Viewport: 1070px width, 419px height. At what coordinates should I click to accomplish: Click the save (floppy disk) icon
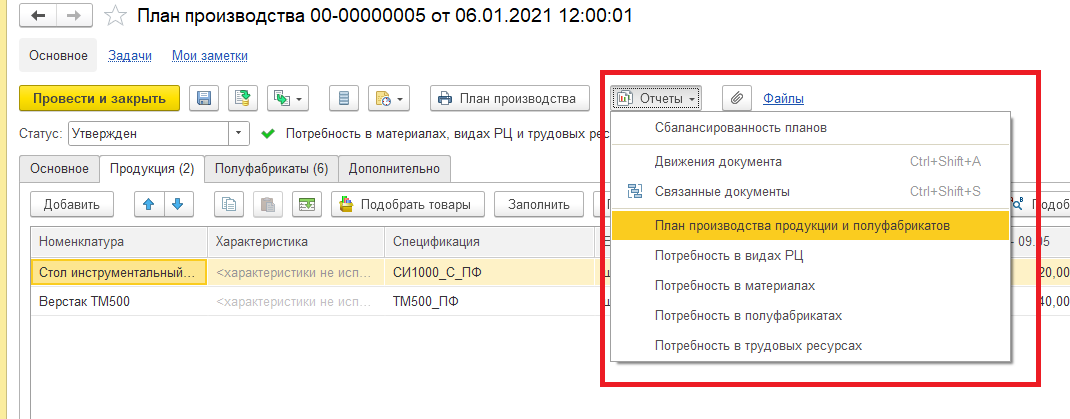(204, 98)
